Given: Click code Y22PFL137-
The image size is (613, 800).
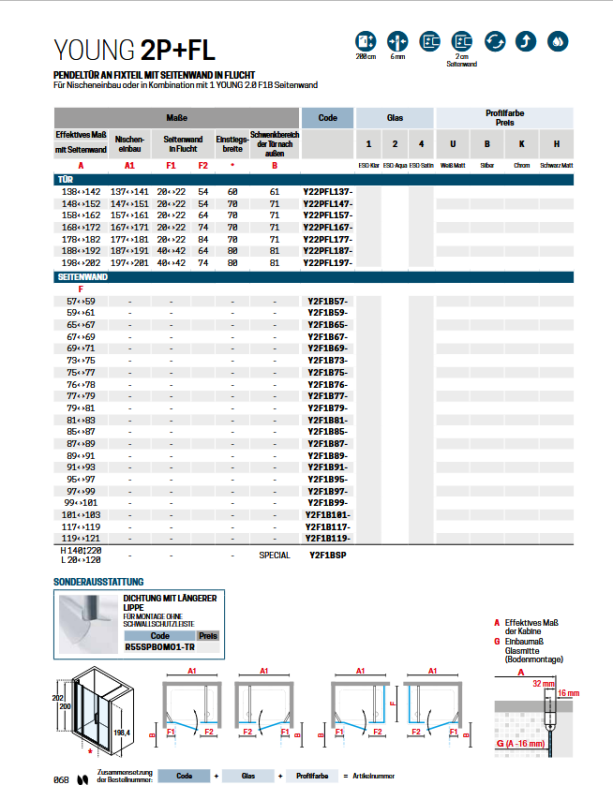Looking at the screenshot, I should pyautogui.click(x=328, y=192).
